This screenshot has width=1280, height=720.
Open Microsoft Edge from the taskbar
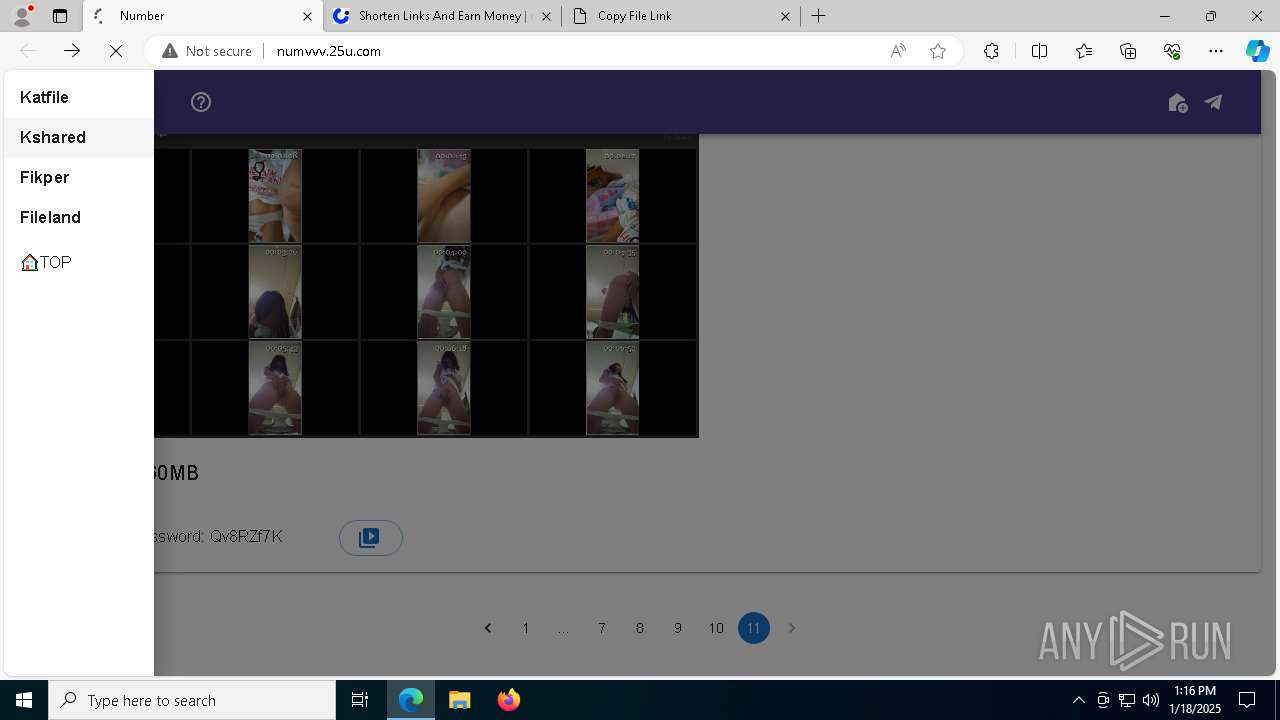[x=411, y=700]
